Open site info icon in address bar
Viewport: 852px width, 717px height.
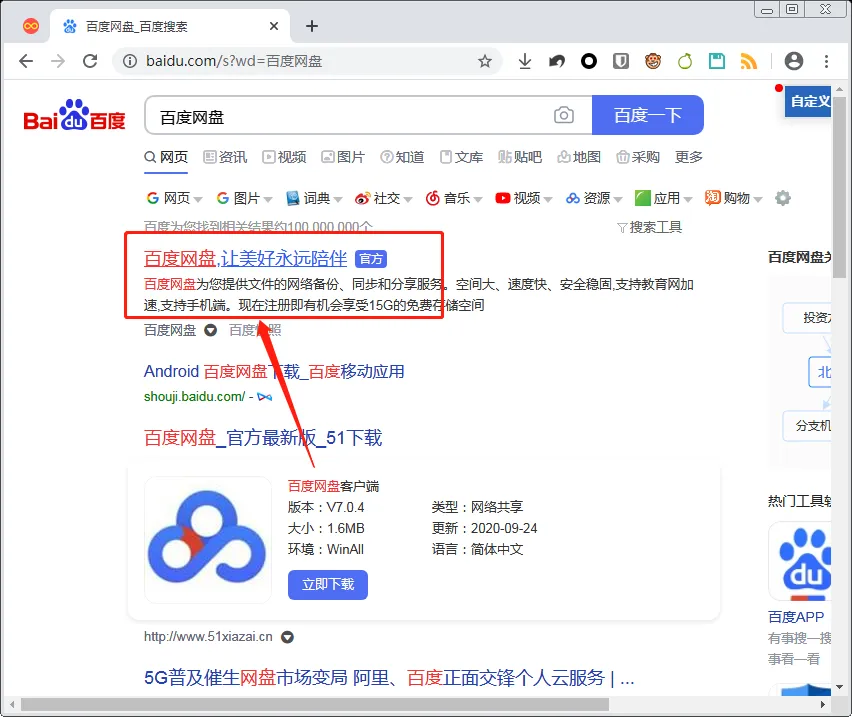[x=130, y=61]
